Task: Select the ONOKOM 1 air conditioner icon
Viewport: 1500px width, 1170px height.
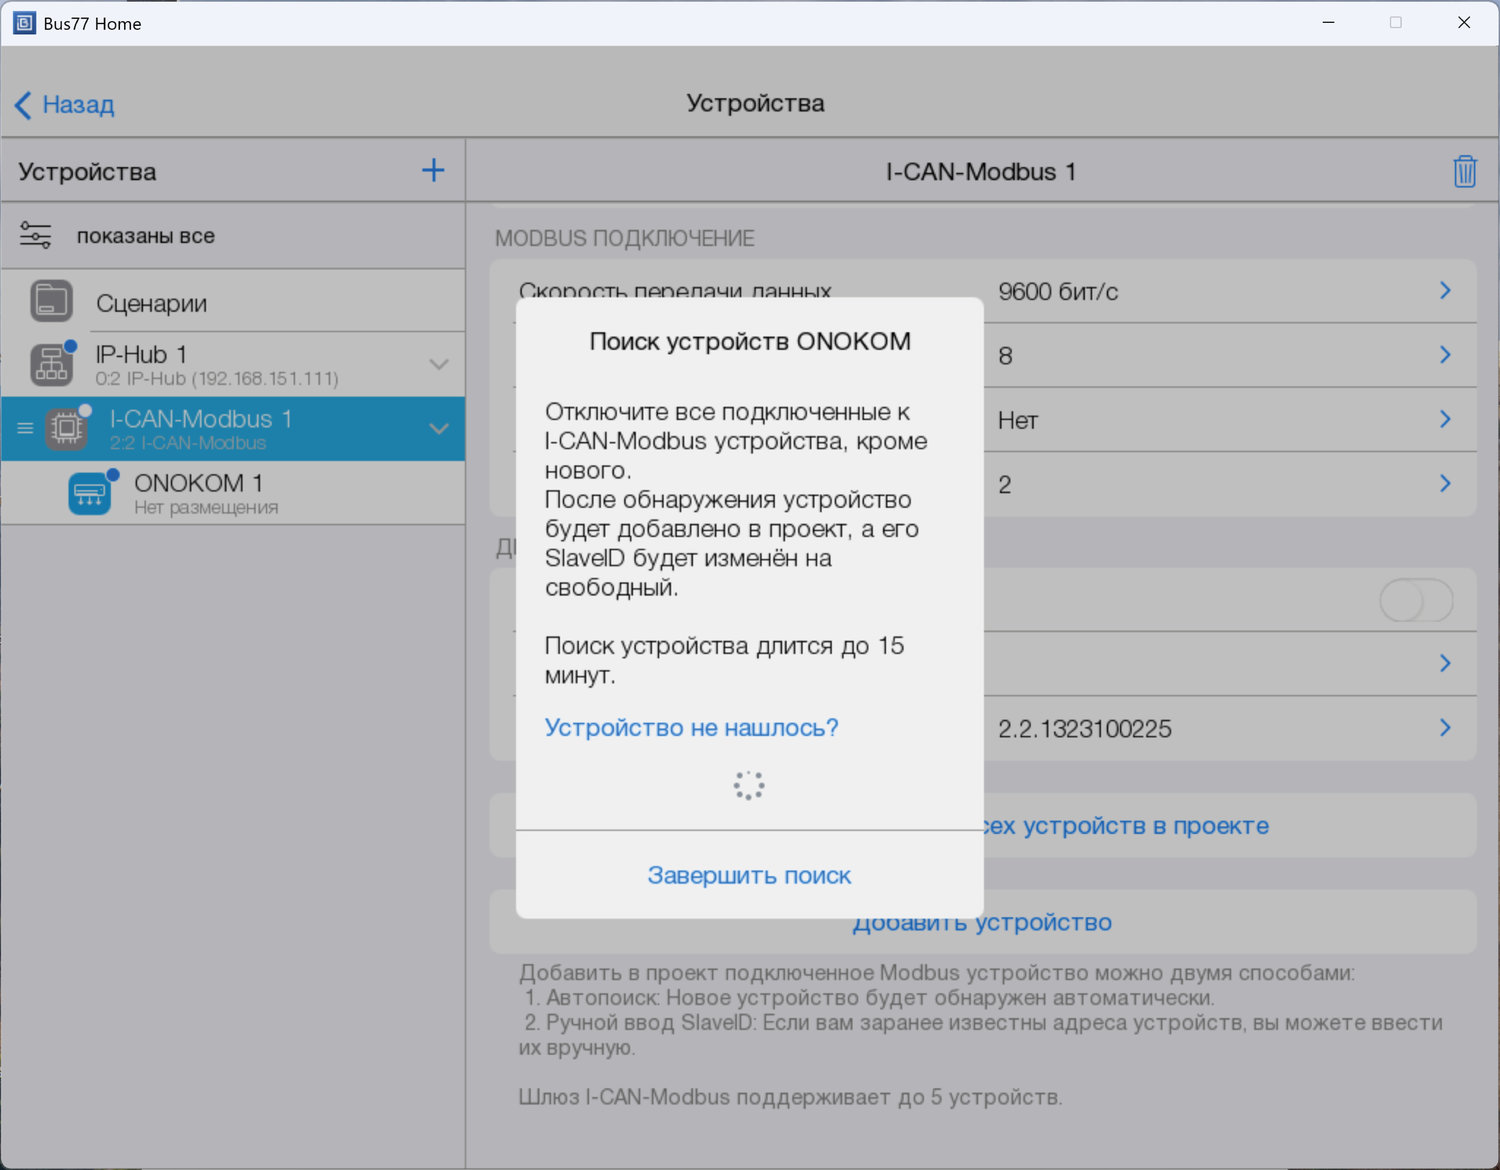Action: [90, 494]
